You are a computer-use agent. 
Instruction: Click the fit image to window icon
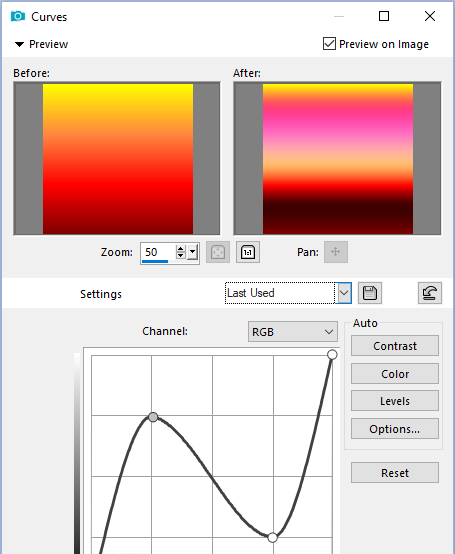point(218,252)
